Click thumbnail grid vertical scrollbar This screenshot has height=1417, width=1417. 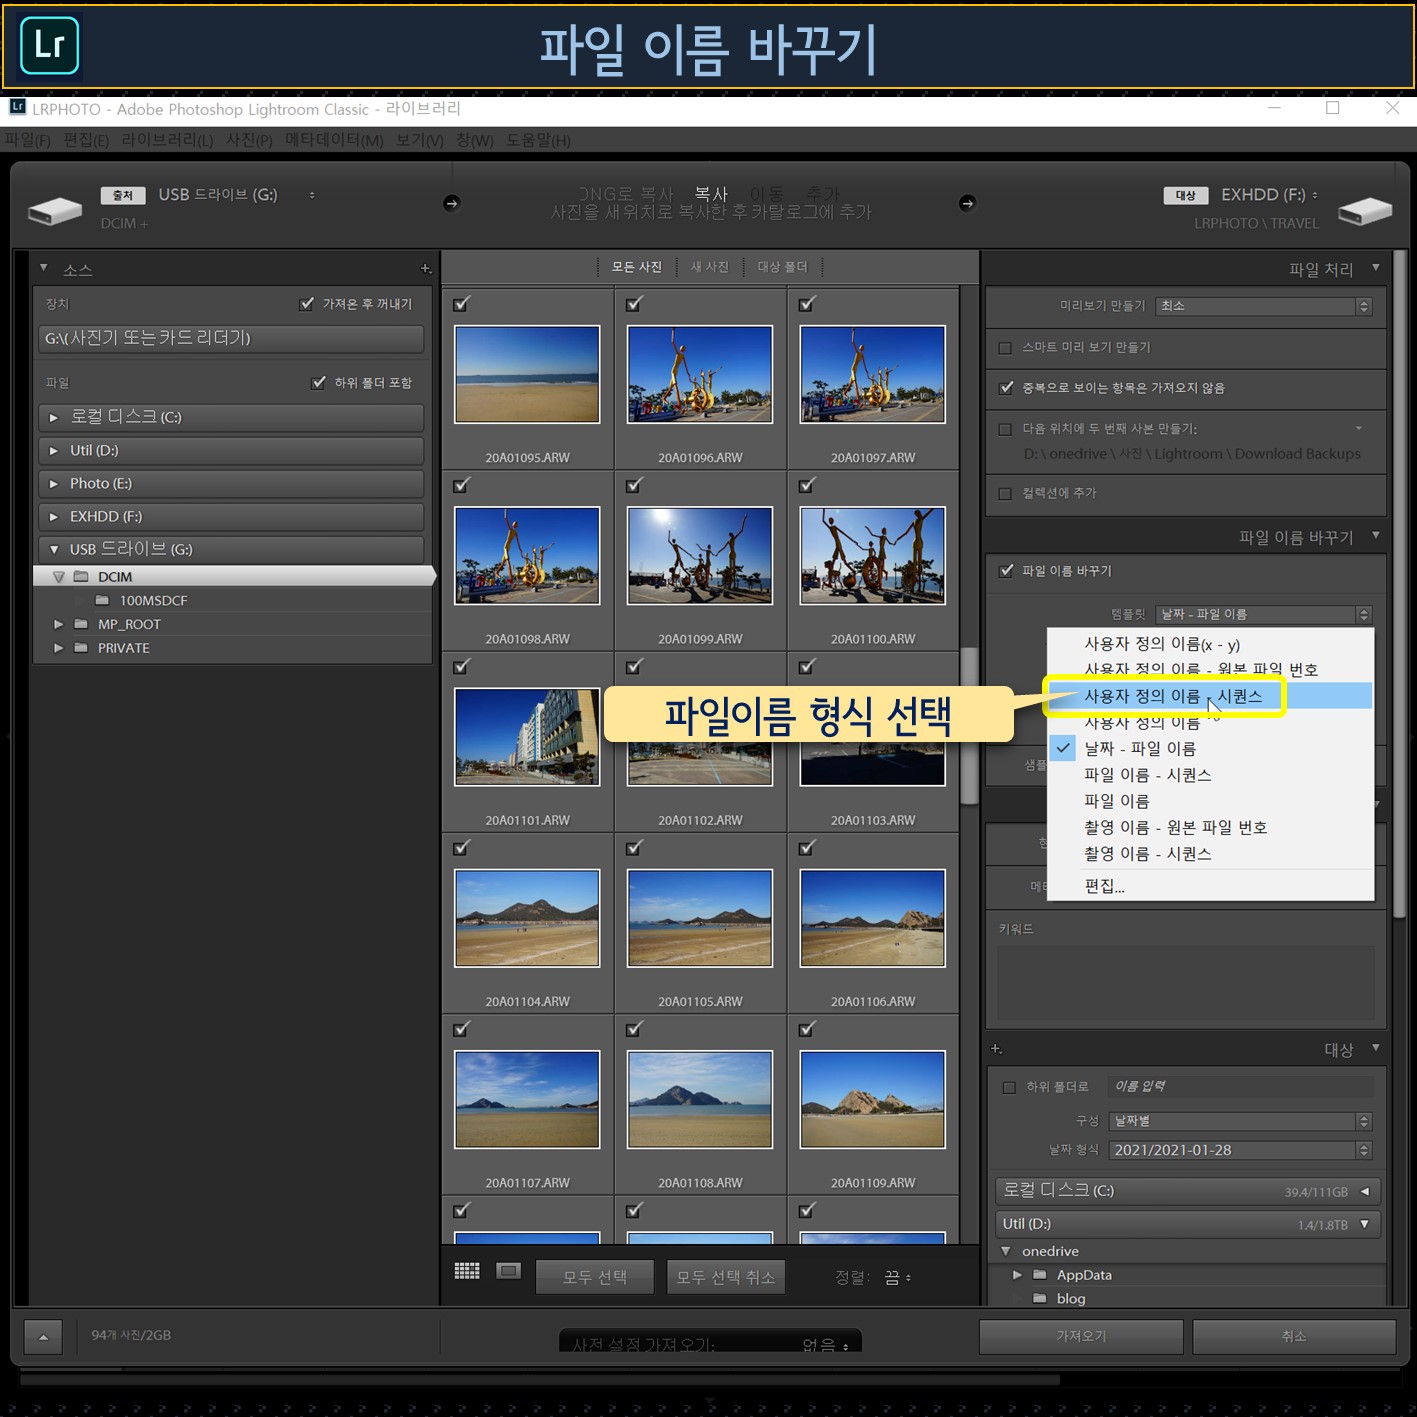coord(969,725)
